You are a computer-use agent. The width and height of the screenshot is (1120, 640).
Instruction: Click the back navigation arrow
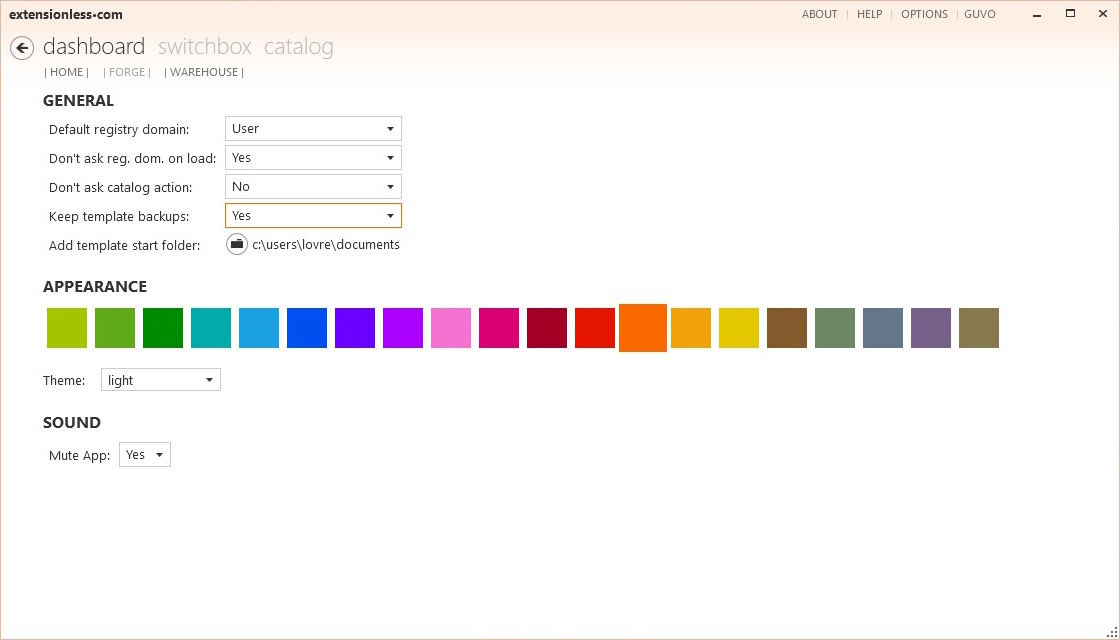[21, 47]
